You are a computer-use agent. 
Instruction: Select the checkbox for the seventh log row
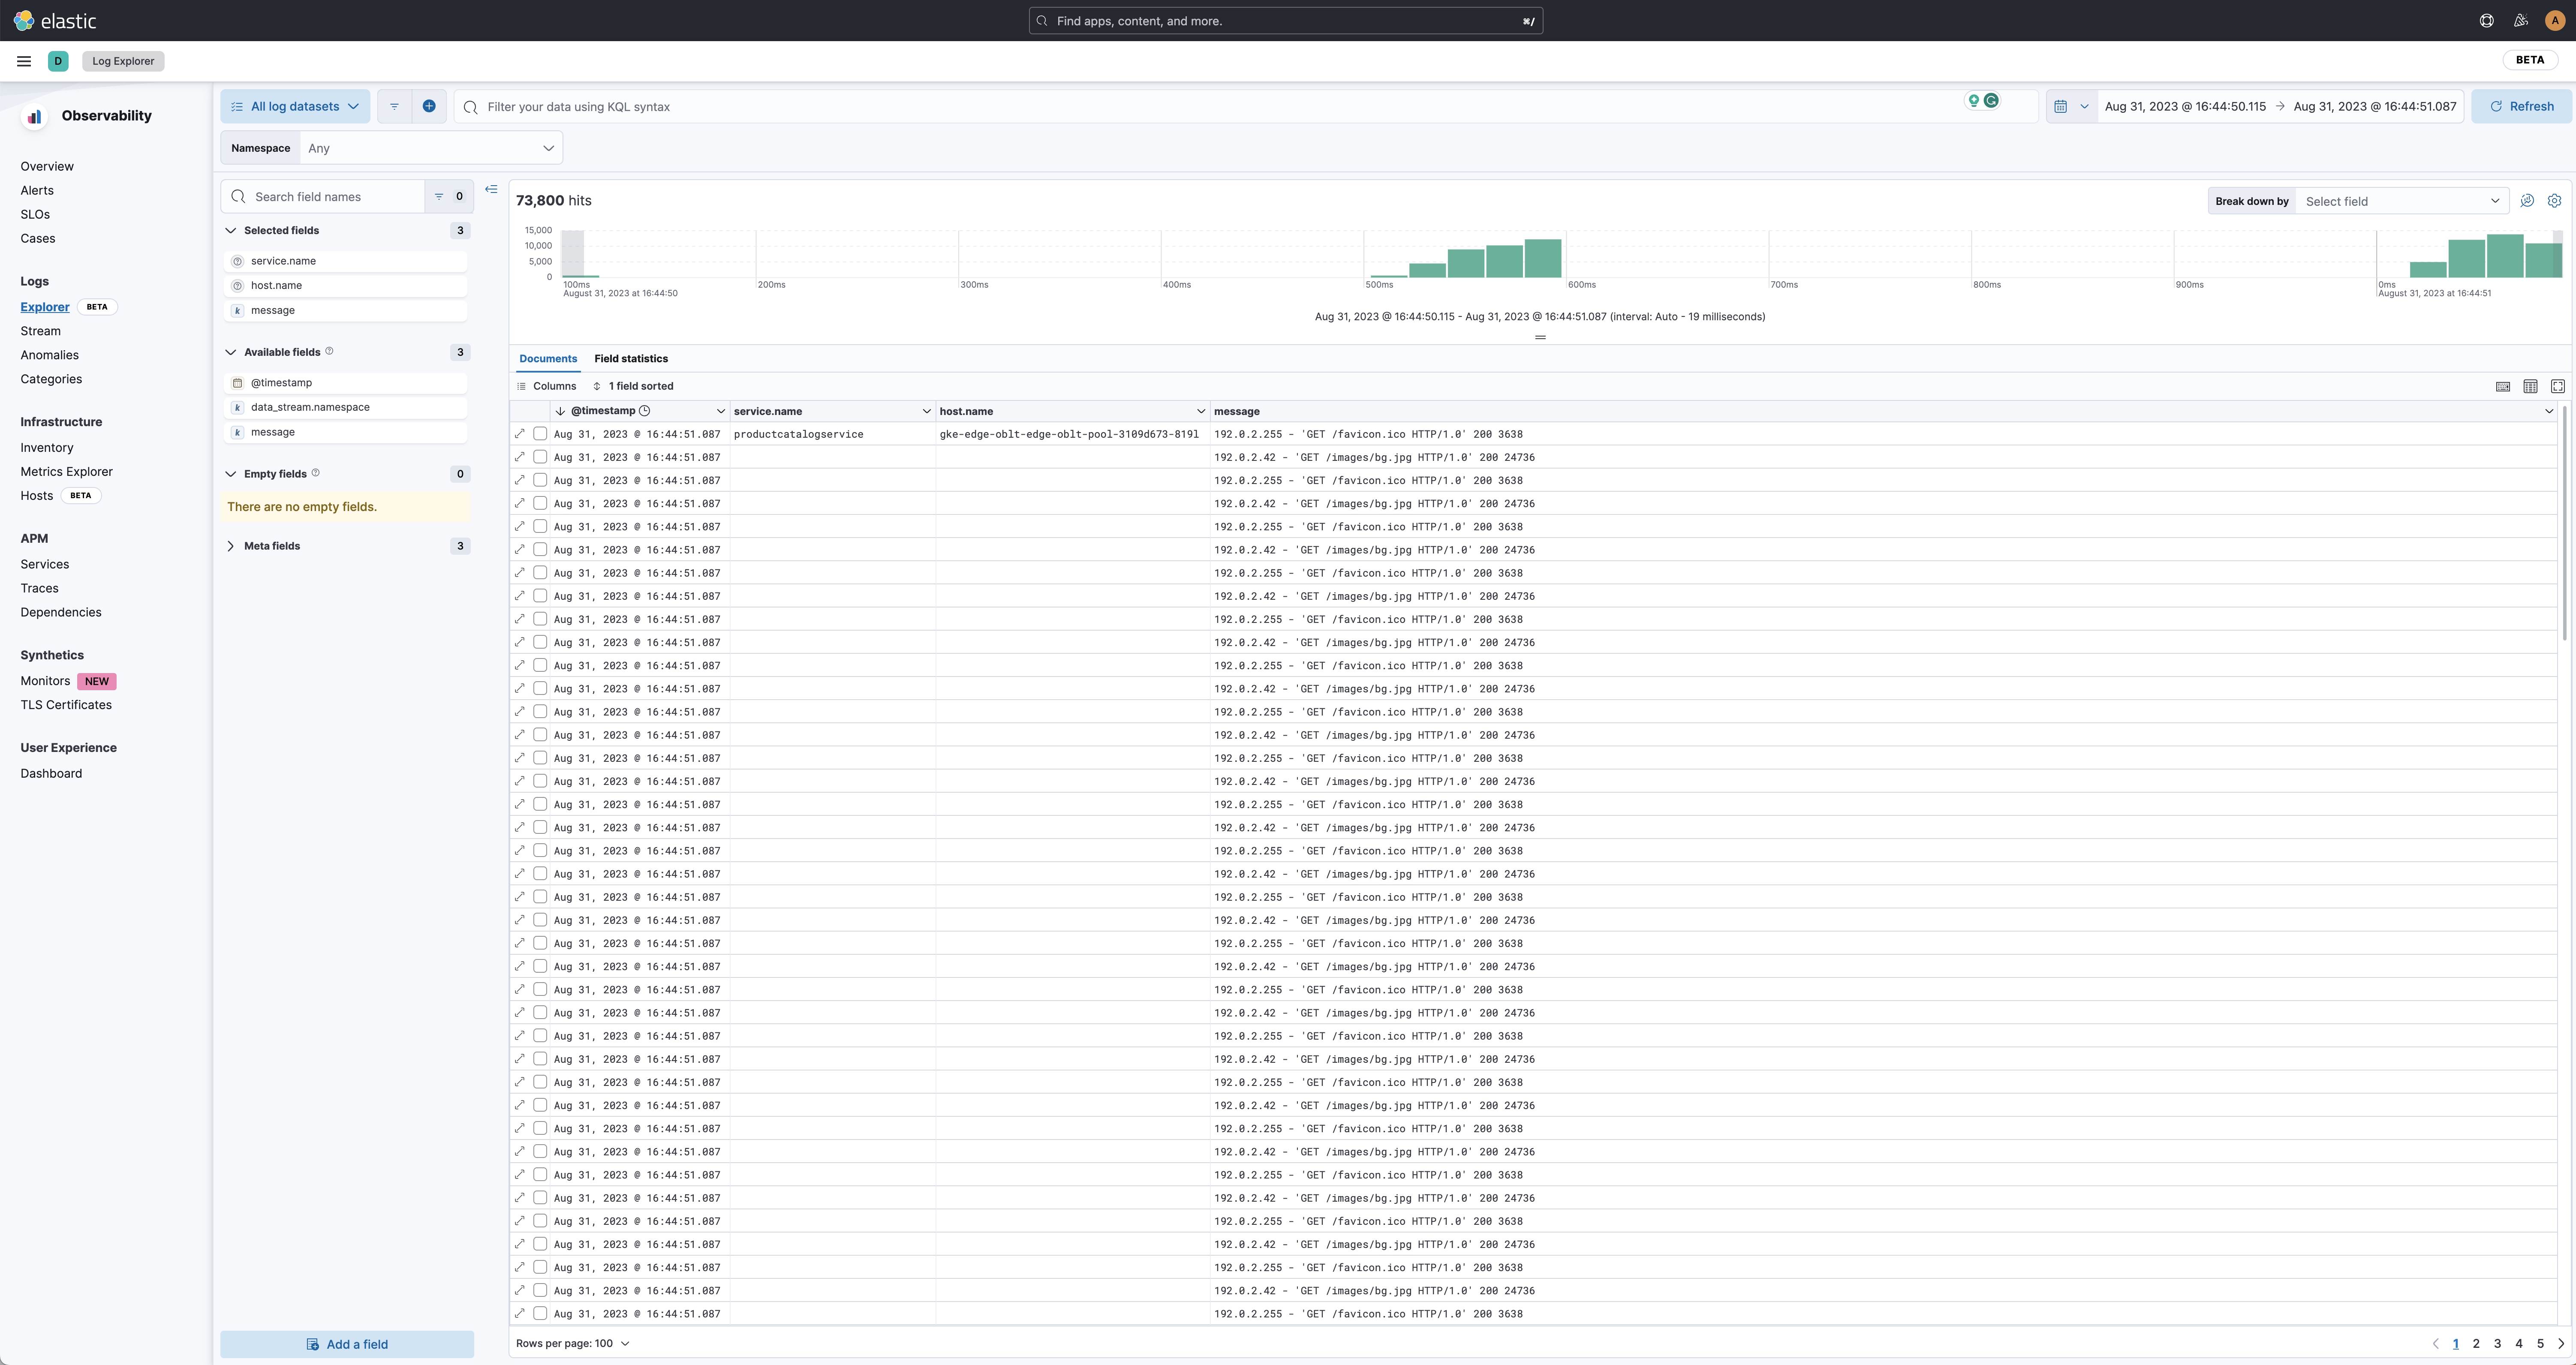(x=540, y=573)
